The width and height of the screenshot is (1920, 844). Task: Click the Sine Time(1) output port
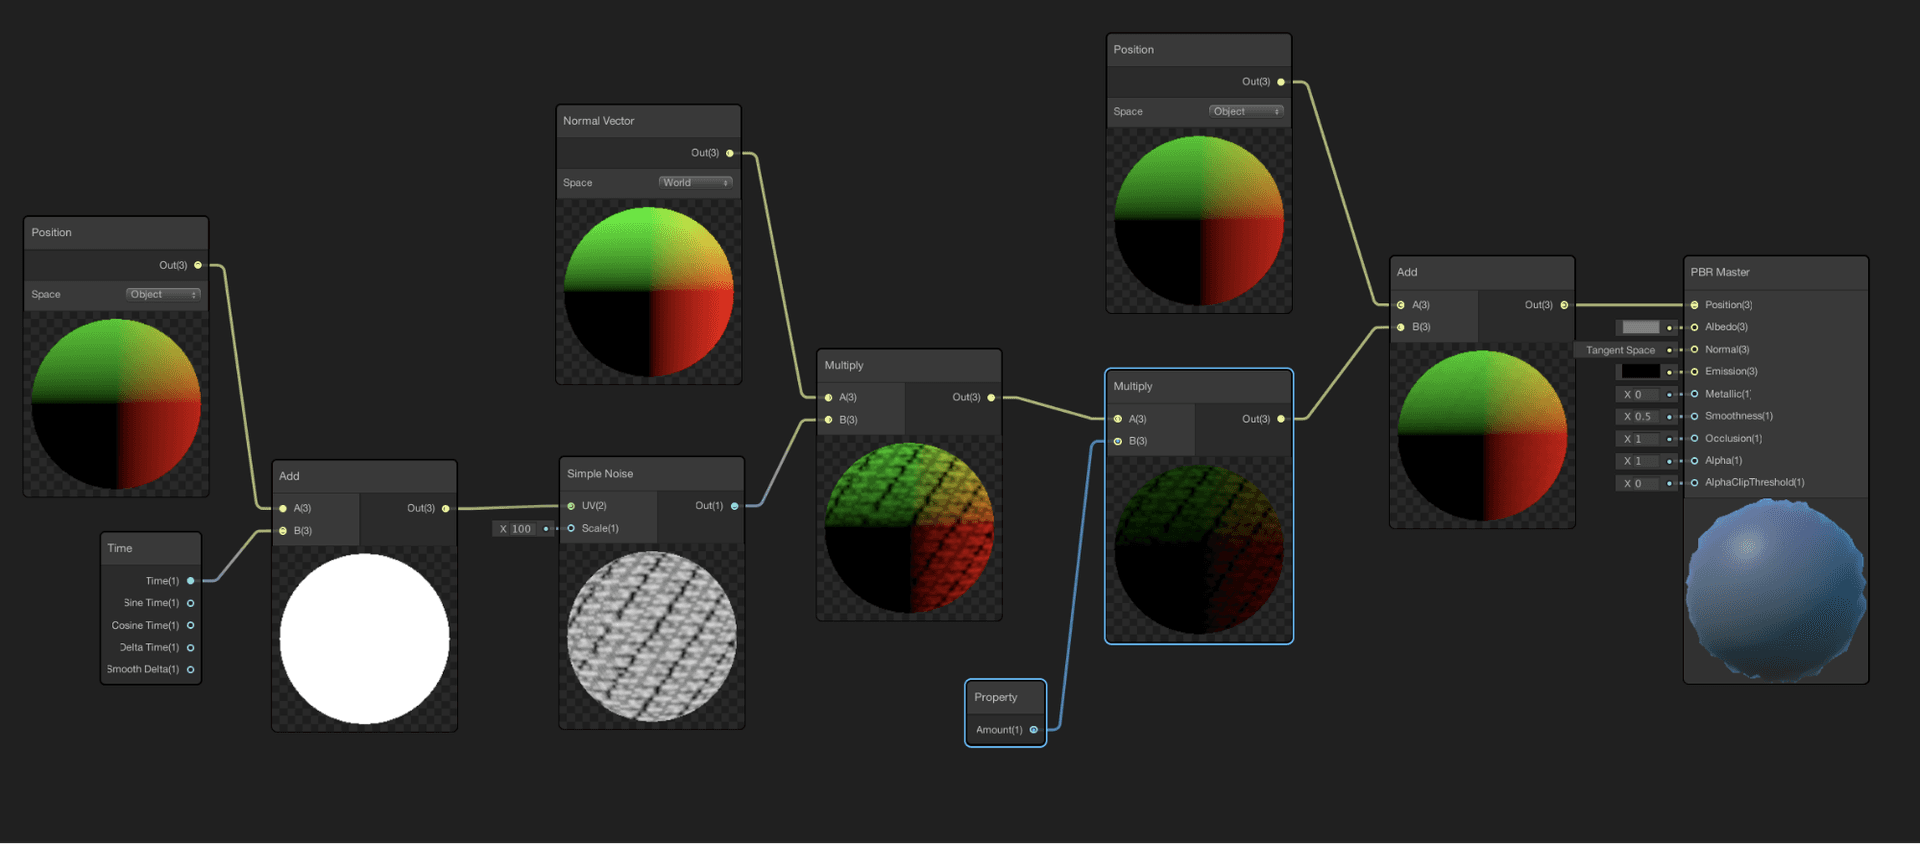[x=190, y=603]
